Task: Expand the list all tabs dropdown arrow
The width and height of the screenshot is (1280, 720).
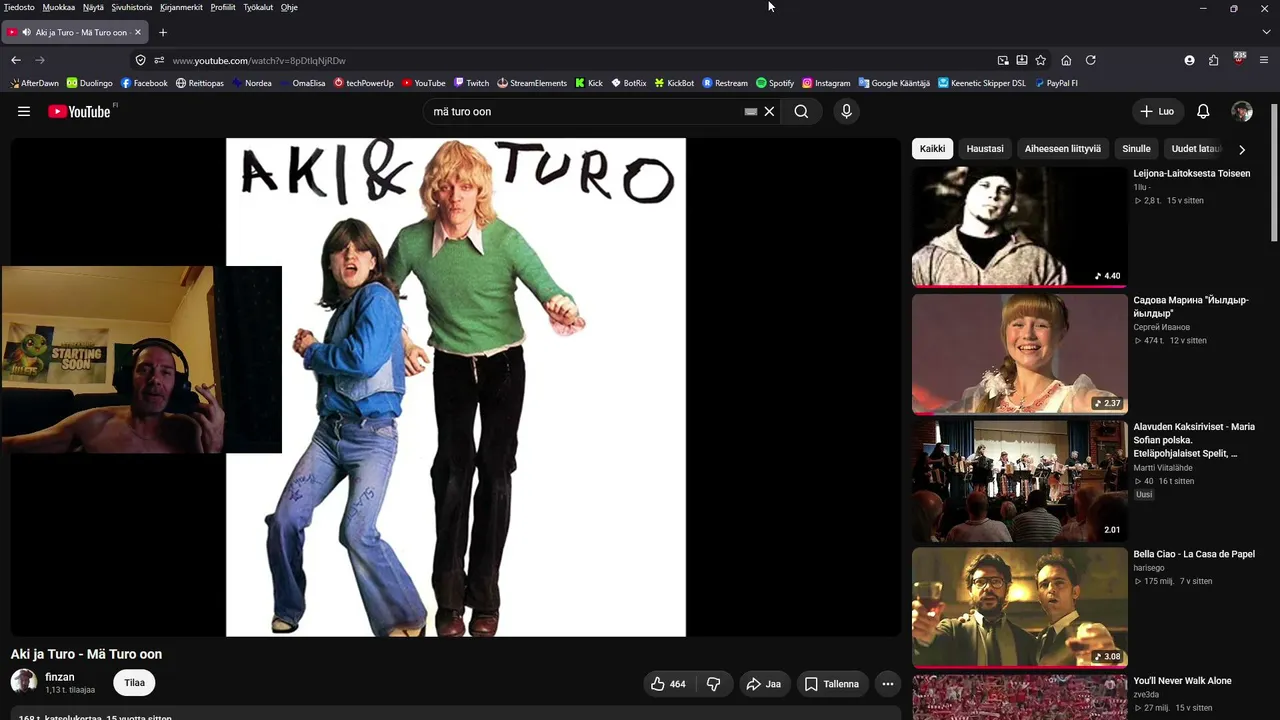Action: (1266, 32)
